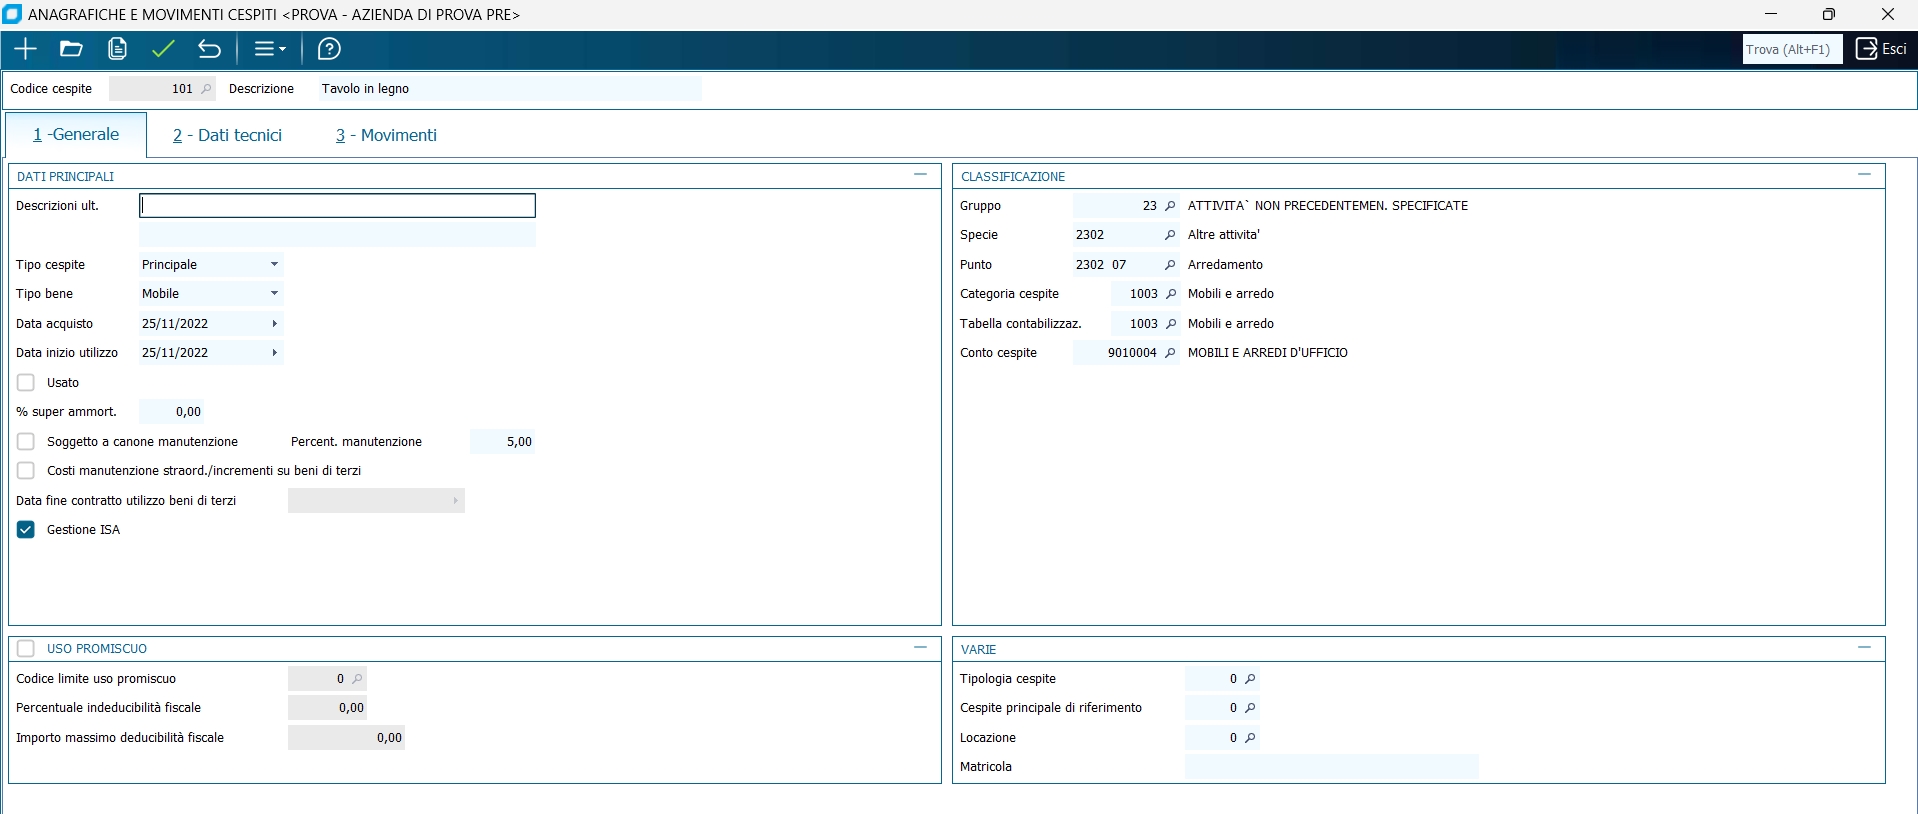Click the undo arrow toolbar icon
1918x814 pixels.
coord(209,49)
